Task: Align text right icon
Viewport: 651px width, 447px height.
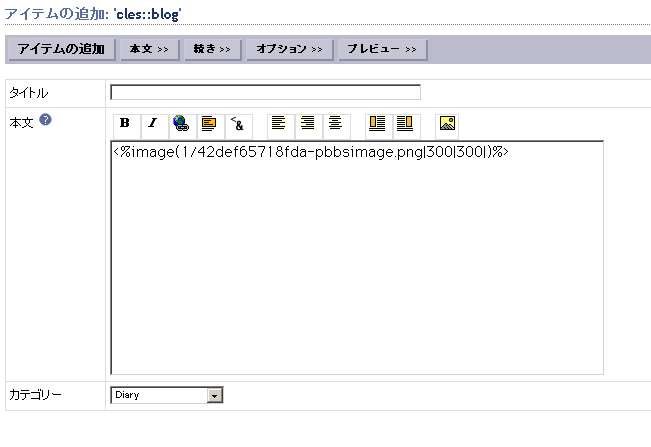Action: coord(308,126)
